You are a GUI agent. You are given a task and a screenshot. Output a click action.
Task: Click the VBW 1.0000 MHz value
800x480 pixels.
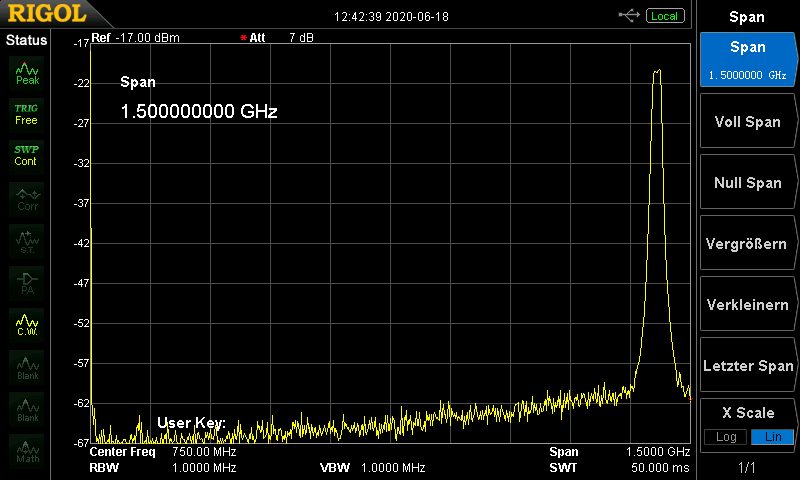393,467
